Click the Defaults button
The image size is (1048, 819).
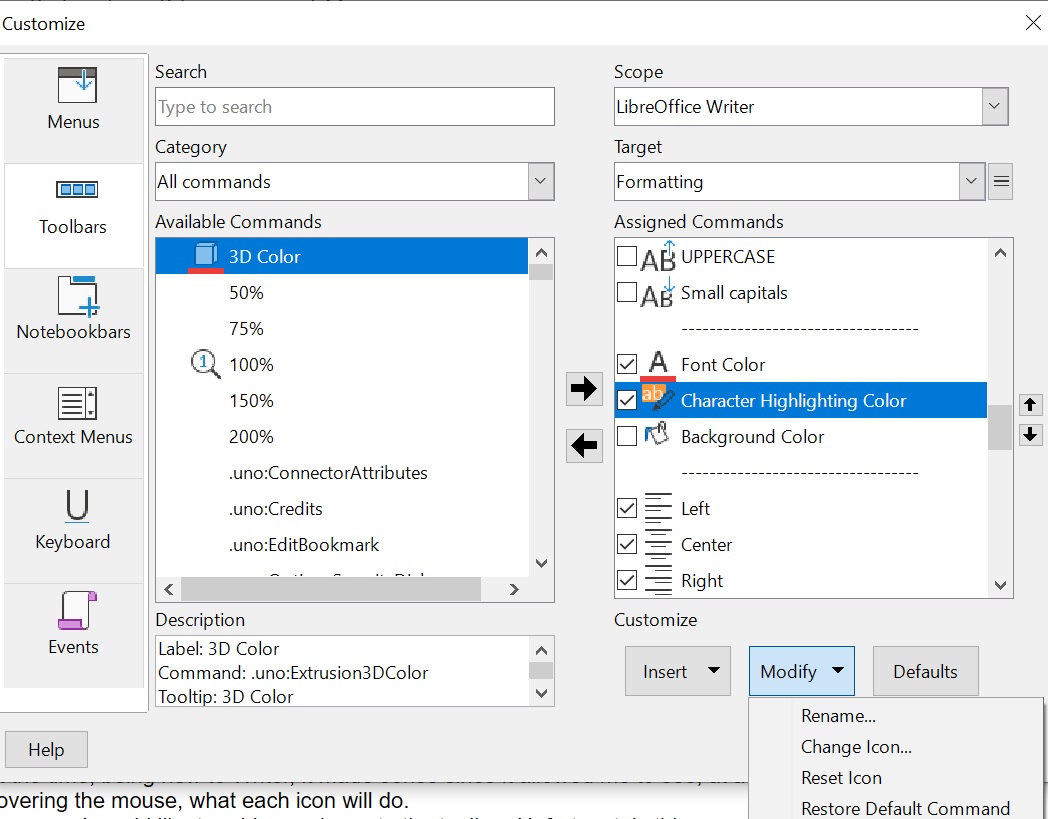tap(925, 671)
